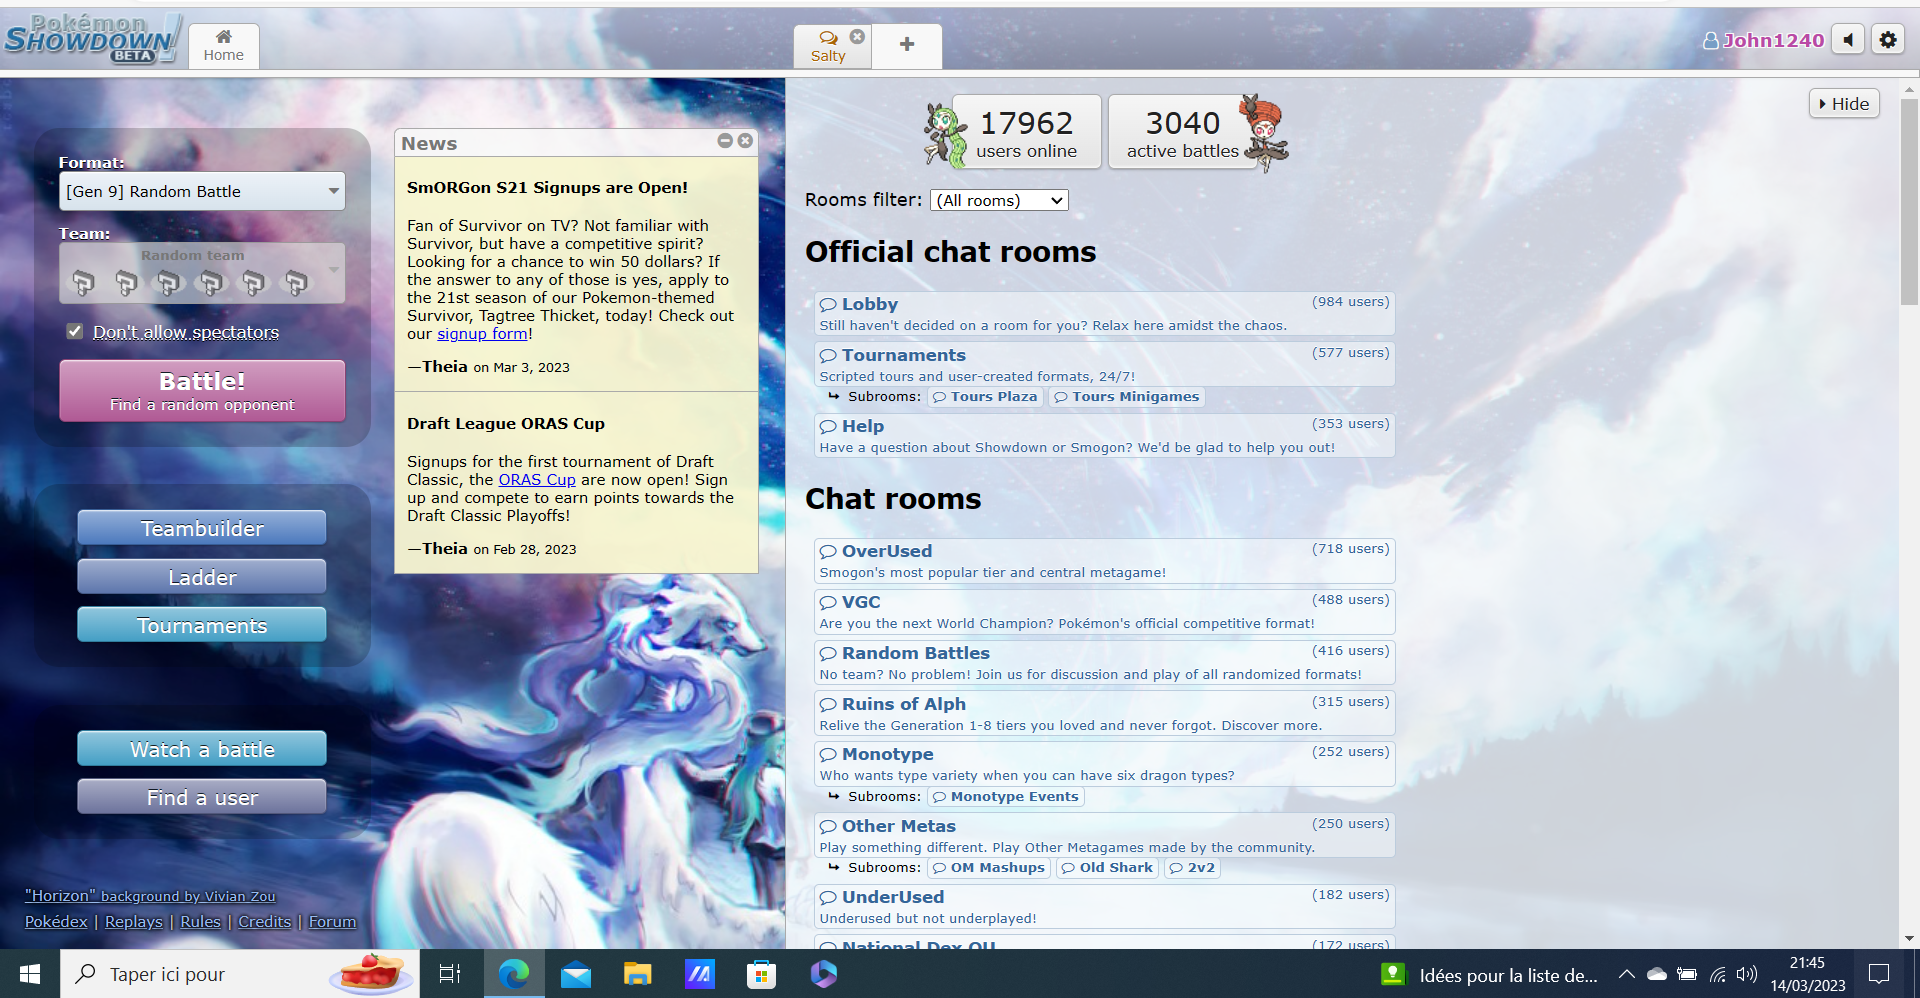
Task: Join the Lobby chat room
Action: (1104, 314)
